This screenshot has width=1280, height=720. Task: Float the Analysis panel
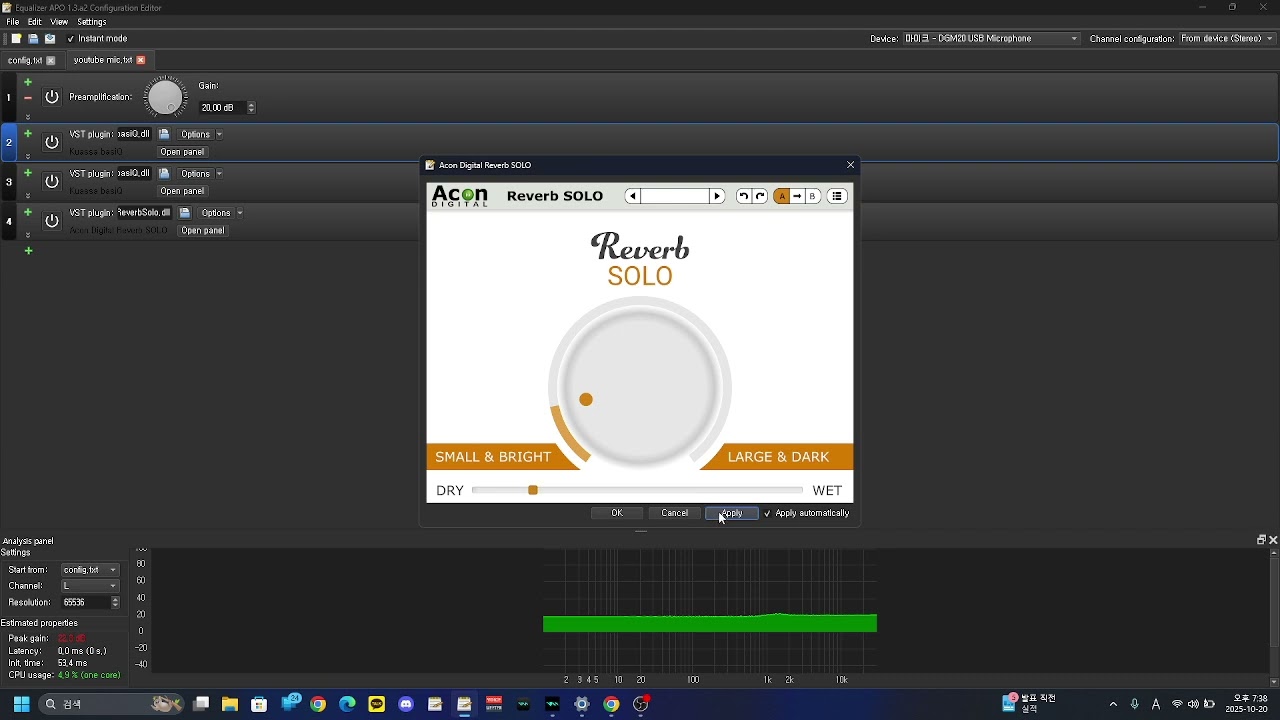coord(1261,540)
